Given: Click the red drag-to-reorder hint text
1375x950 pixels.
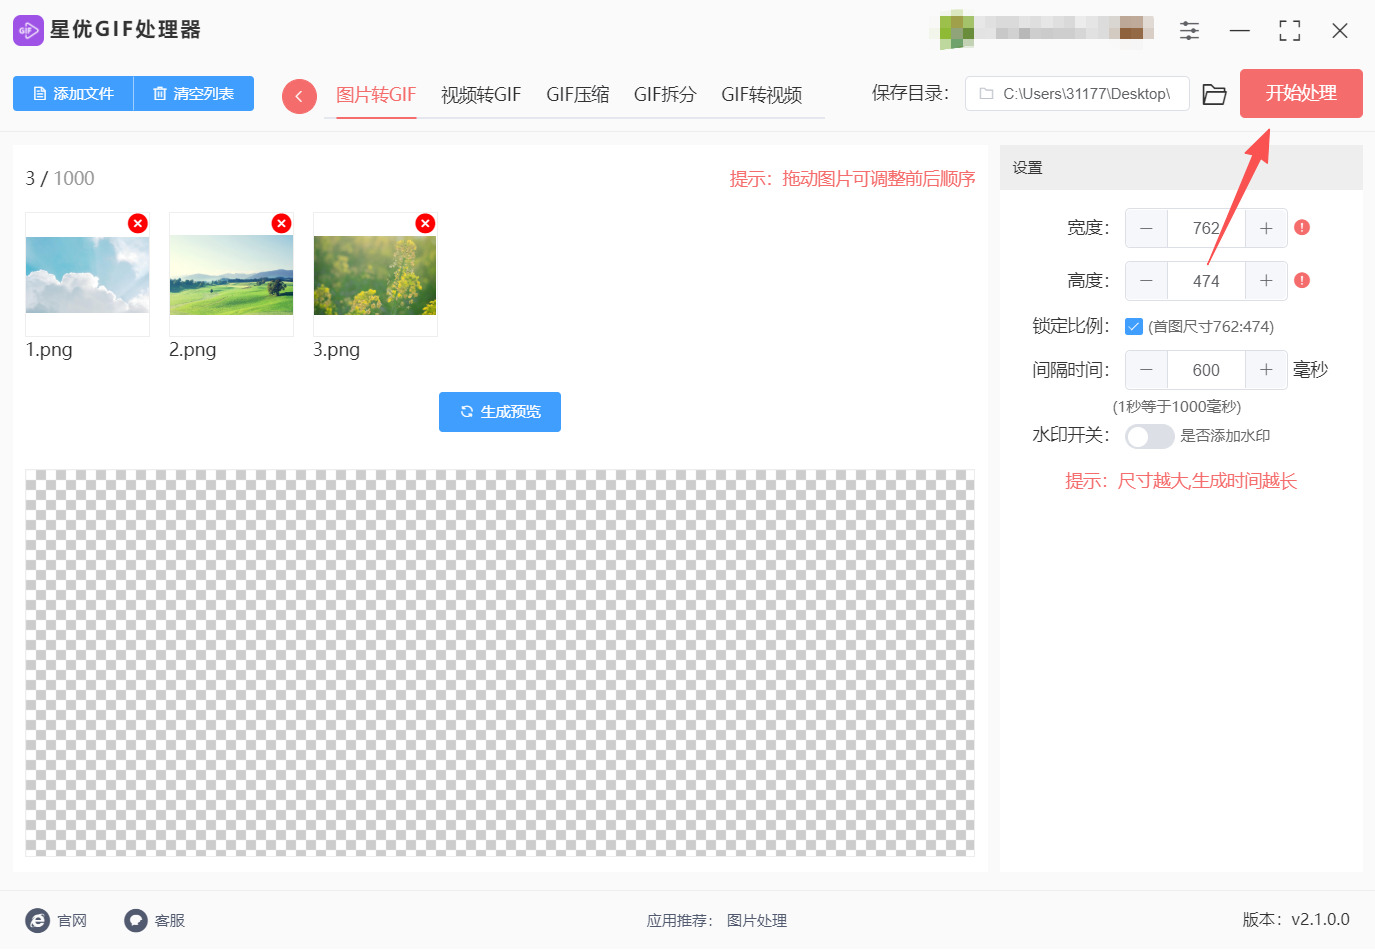Looking at the screenshot, I should (x=852, y=179).
